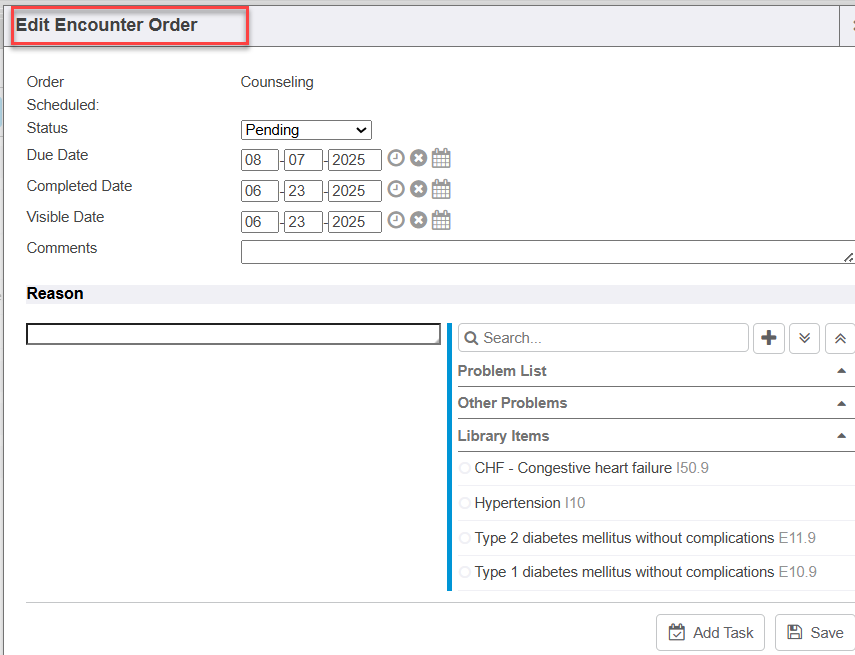This screenshot has width=855, height=655.
Task: Clear the Completed Date with X icon
Action: (x=418, y=189)
